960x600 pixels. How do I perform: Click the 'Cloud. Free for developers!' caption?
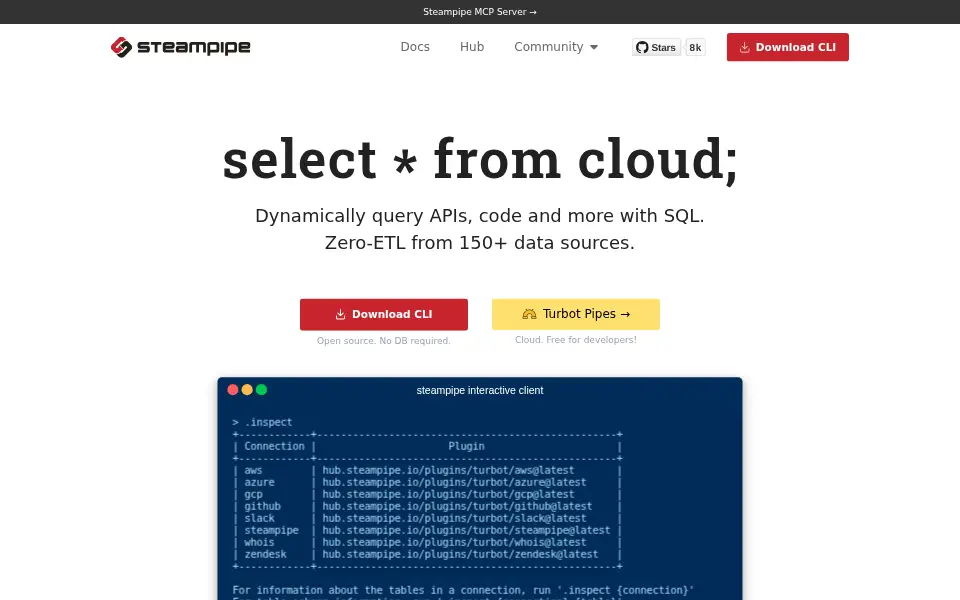[576, 340]
